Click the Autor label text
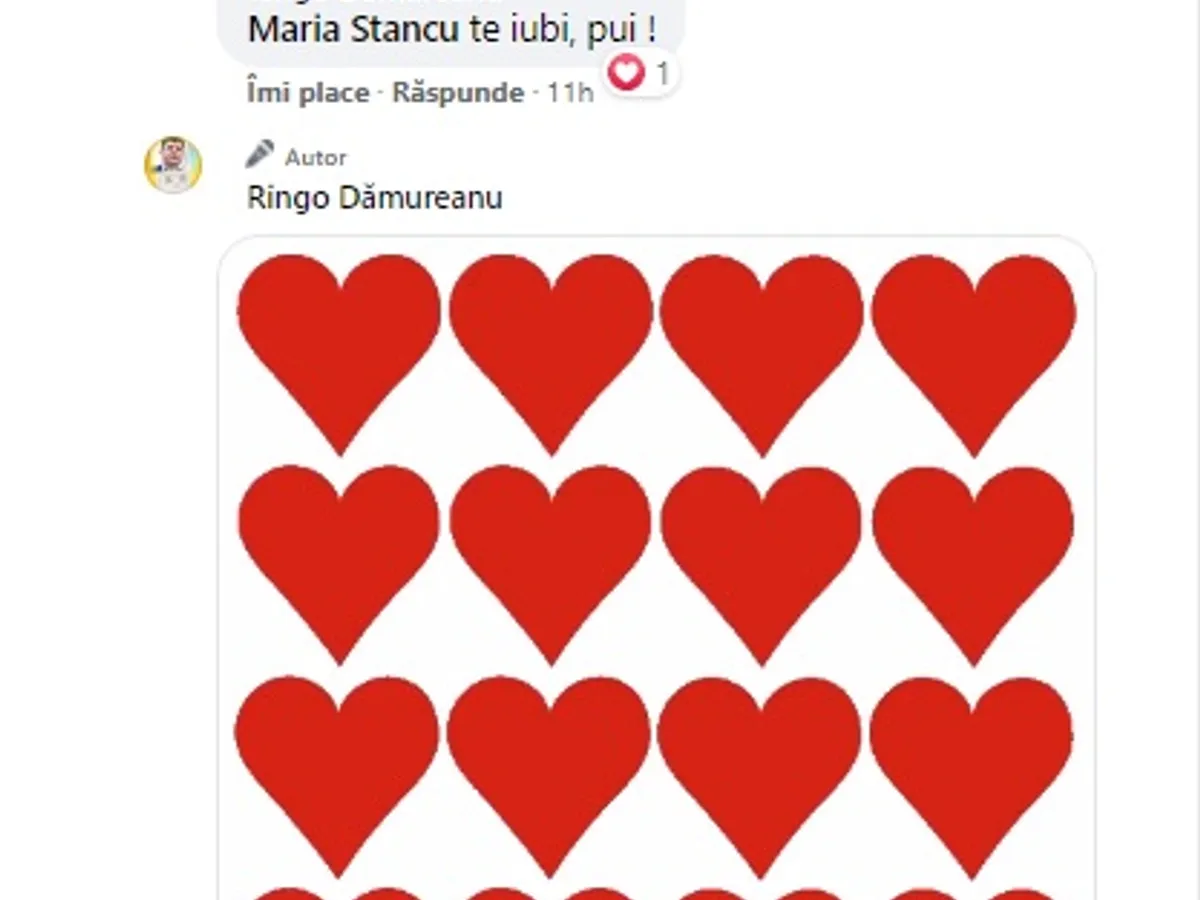The width and height of the screenshot is (1200, 900). point(316,157)
